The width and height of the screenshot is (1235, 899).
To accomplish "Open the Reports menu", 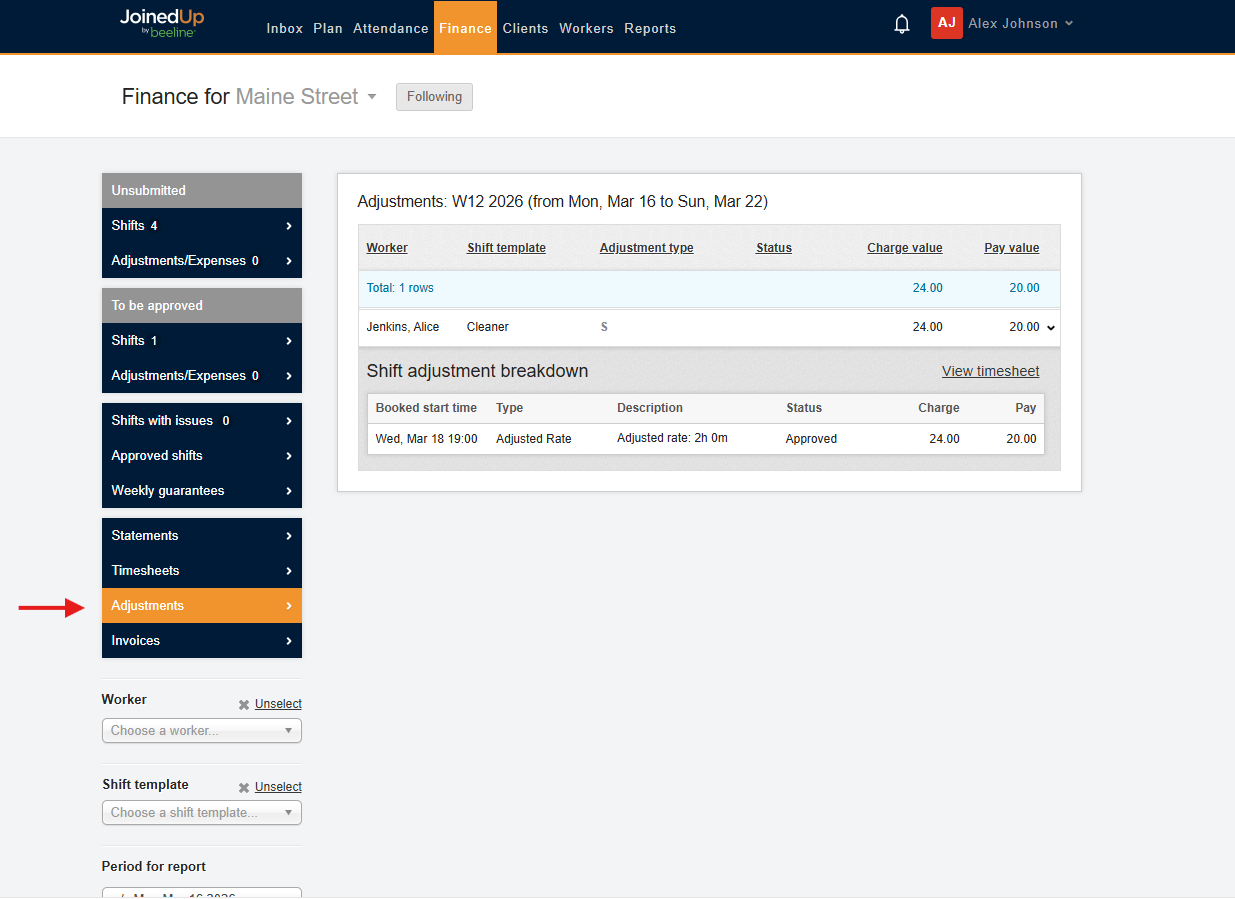I will pyautogui.click(x=650, y=28).
